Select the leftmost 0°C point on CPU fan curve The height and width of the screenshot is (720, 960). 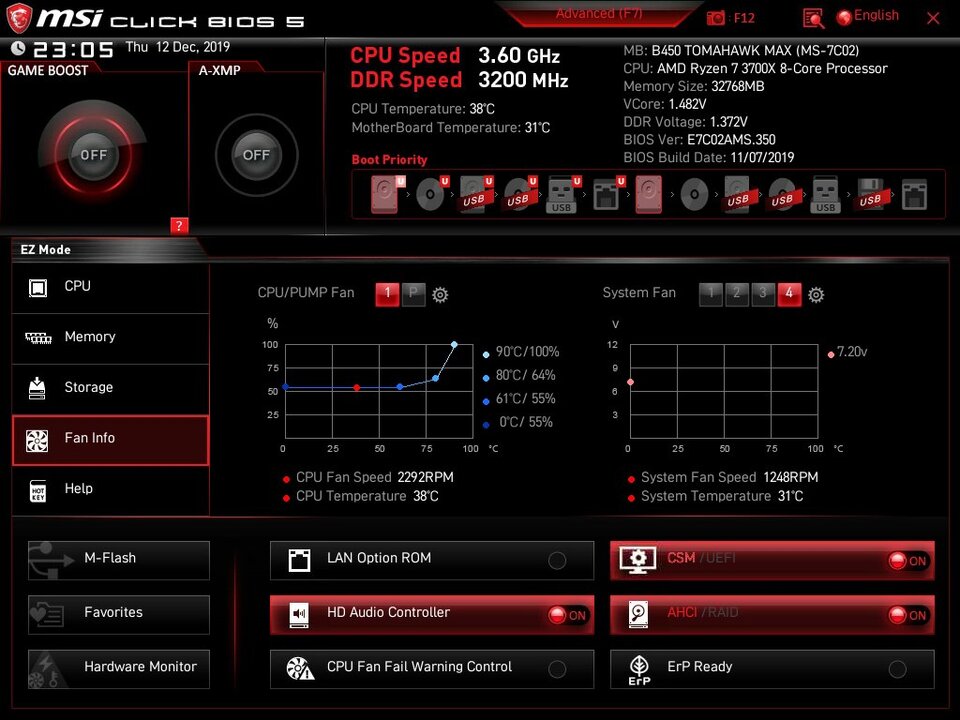[x=285, y=387]
